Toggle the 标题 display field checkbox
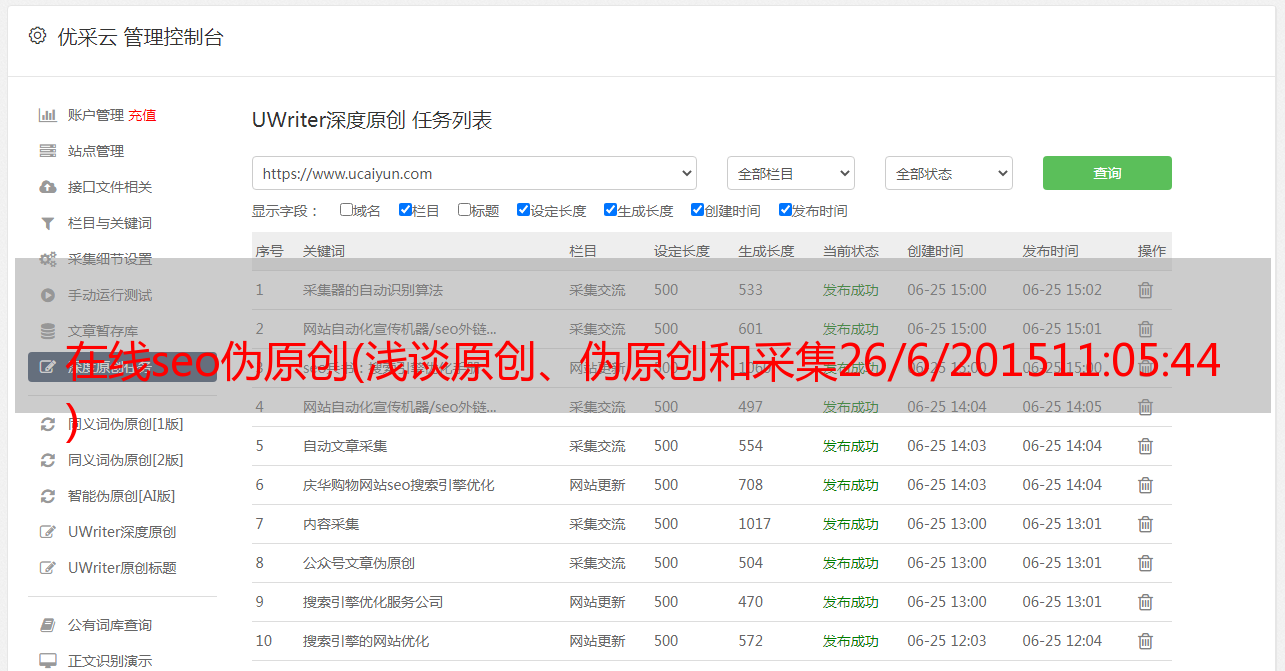The height and width of the screenshot is (671, 1285). pyautogui.click(x=464, y=210)
